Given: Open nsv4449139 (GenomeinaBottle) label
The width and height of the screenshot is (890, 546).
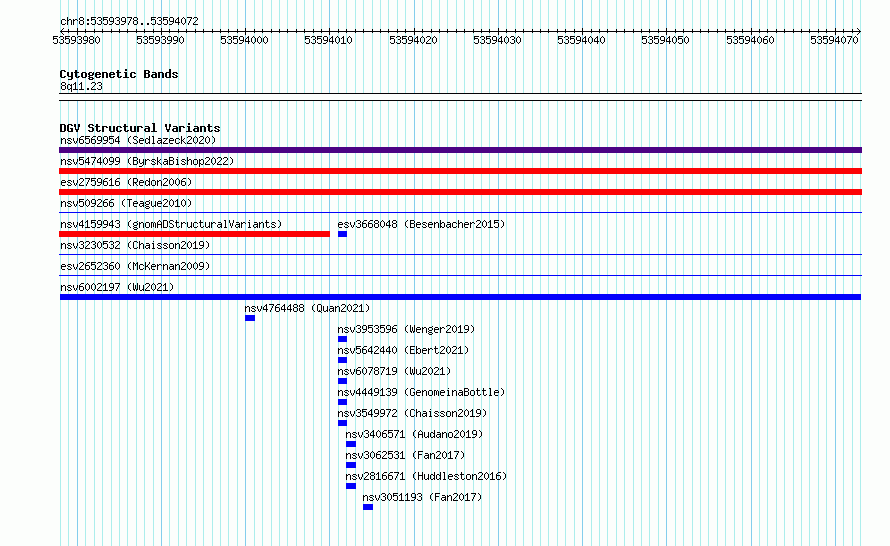Looking at the screenshot, I should 421,392.
